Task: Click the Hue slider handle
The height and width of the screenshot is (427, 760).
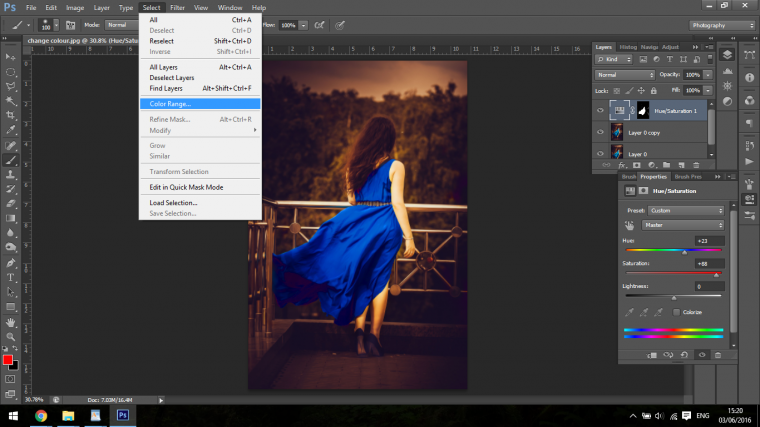Action: [x=684, y=252]
